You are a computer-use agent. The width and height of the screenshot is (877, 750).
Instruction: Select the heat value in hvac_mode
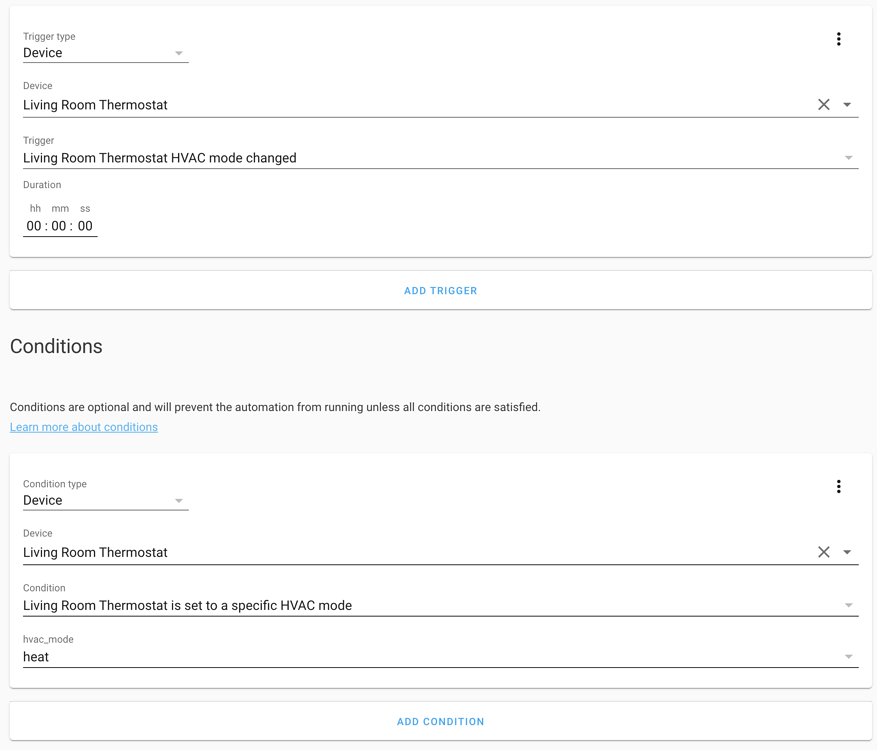[x=35, y=657]
